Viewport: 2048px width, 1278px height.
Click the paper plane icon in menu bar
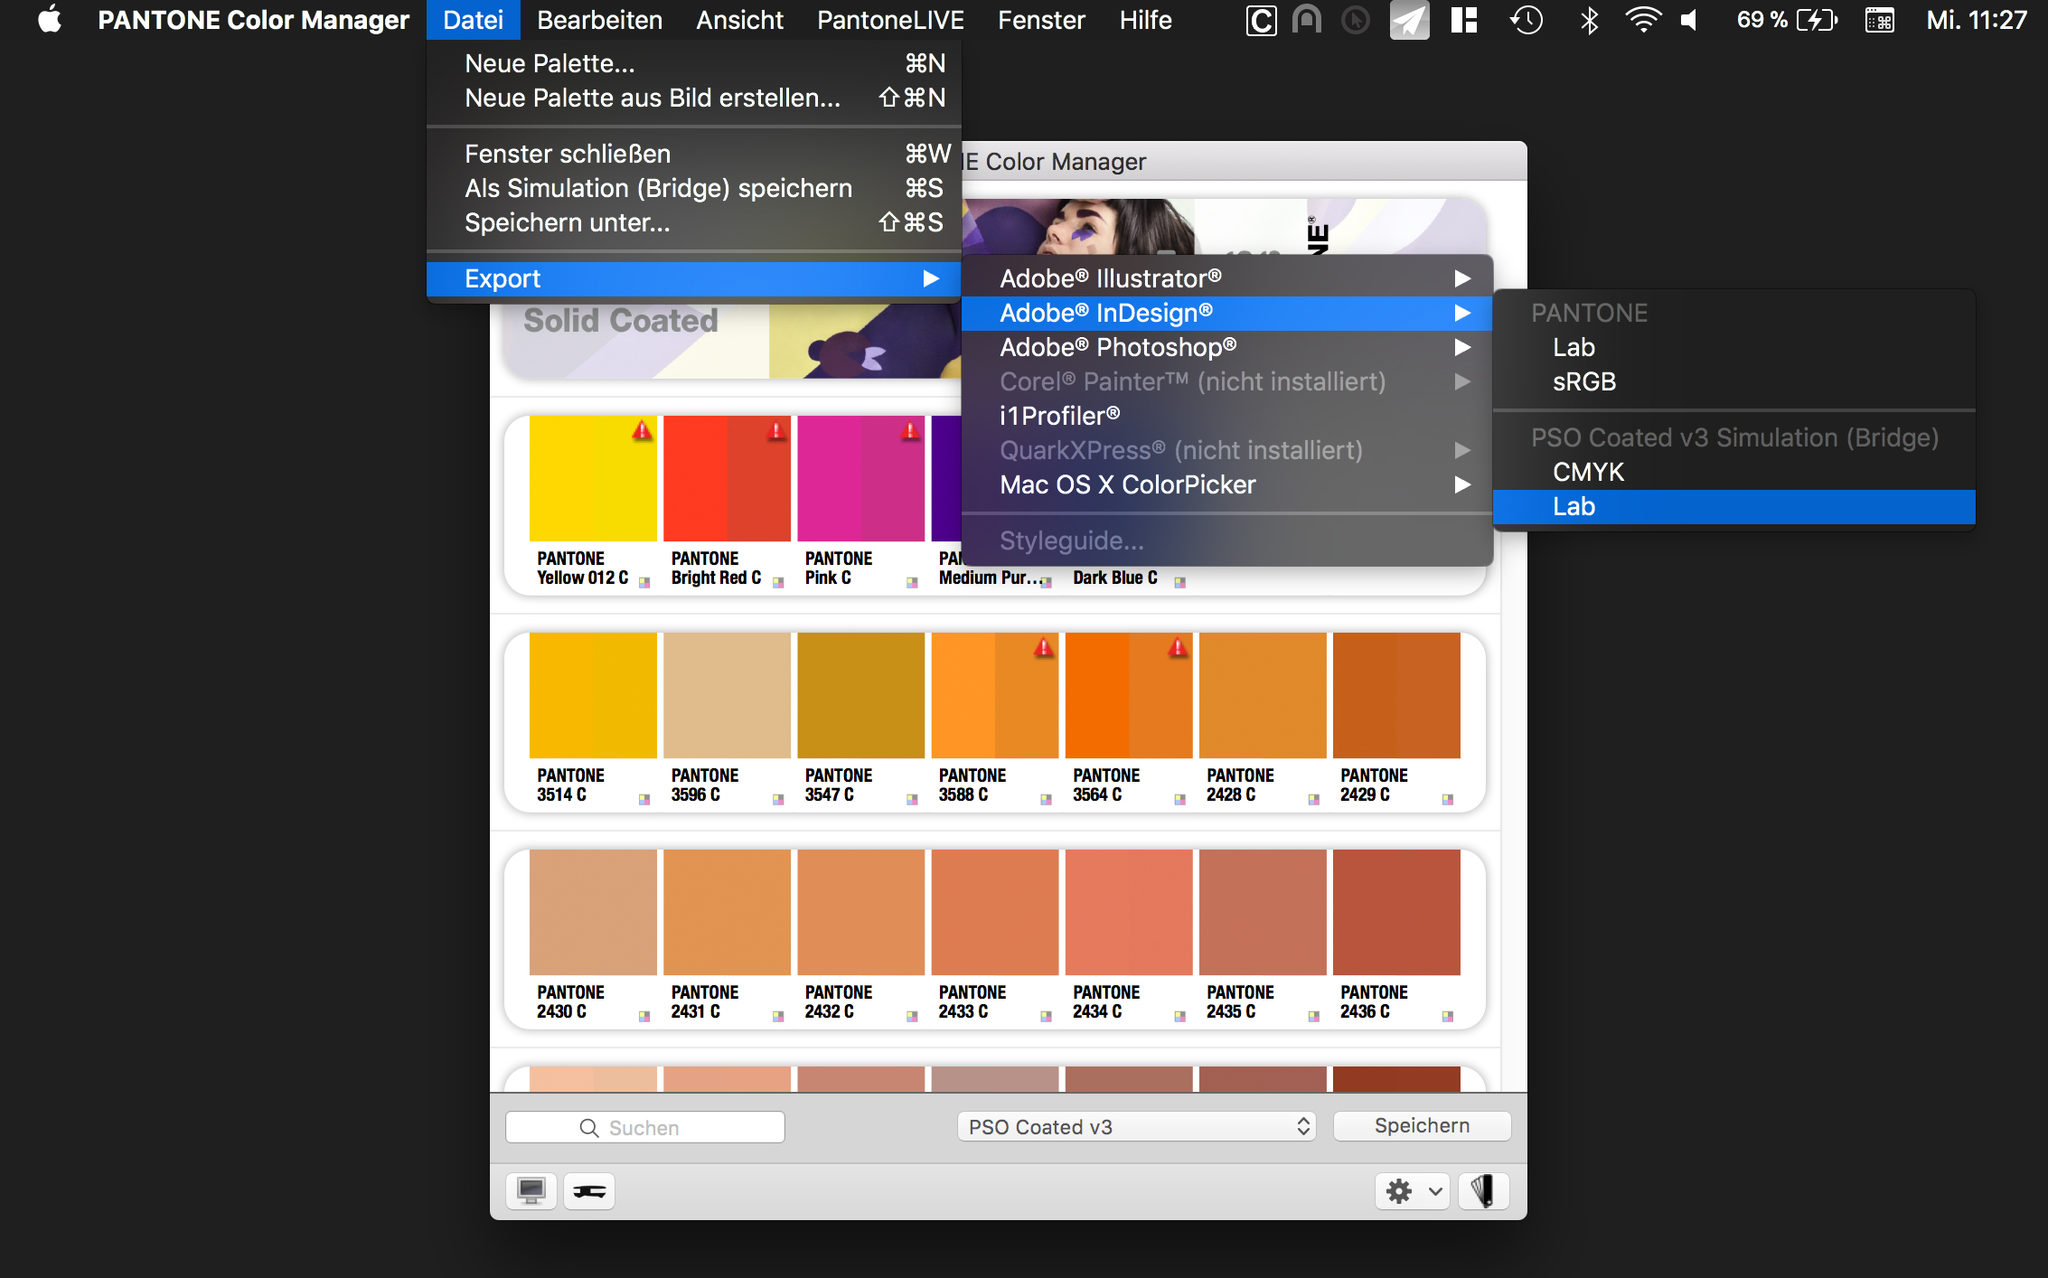[x=1409, y=20]
